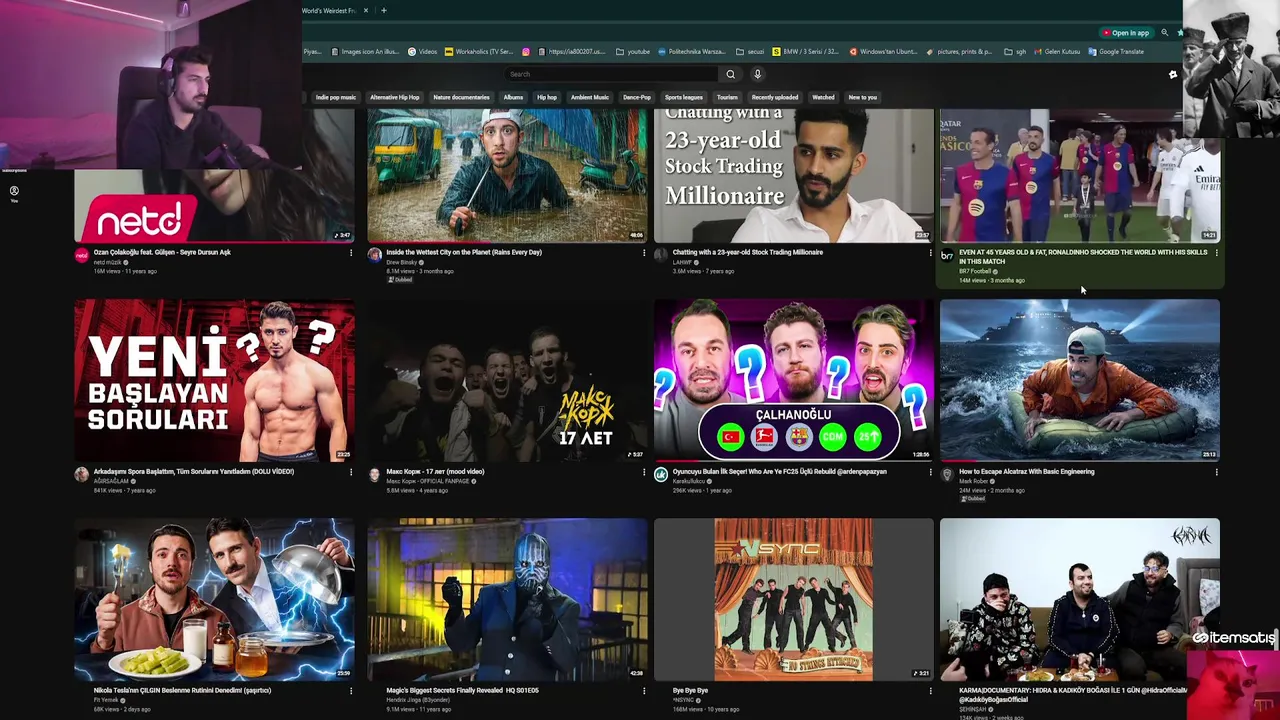Select the Ambient Music filter chip
The width and height of the screenshot is (1280, 720).
coord(590,97)
